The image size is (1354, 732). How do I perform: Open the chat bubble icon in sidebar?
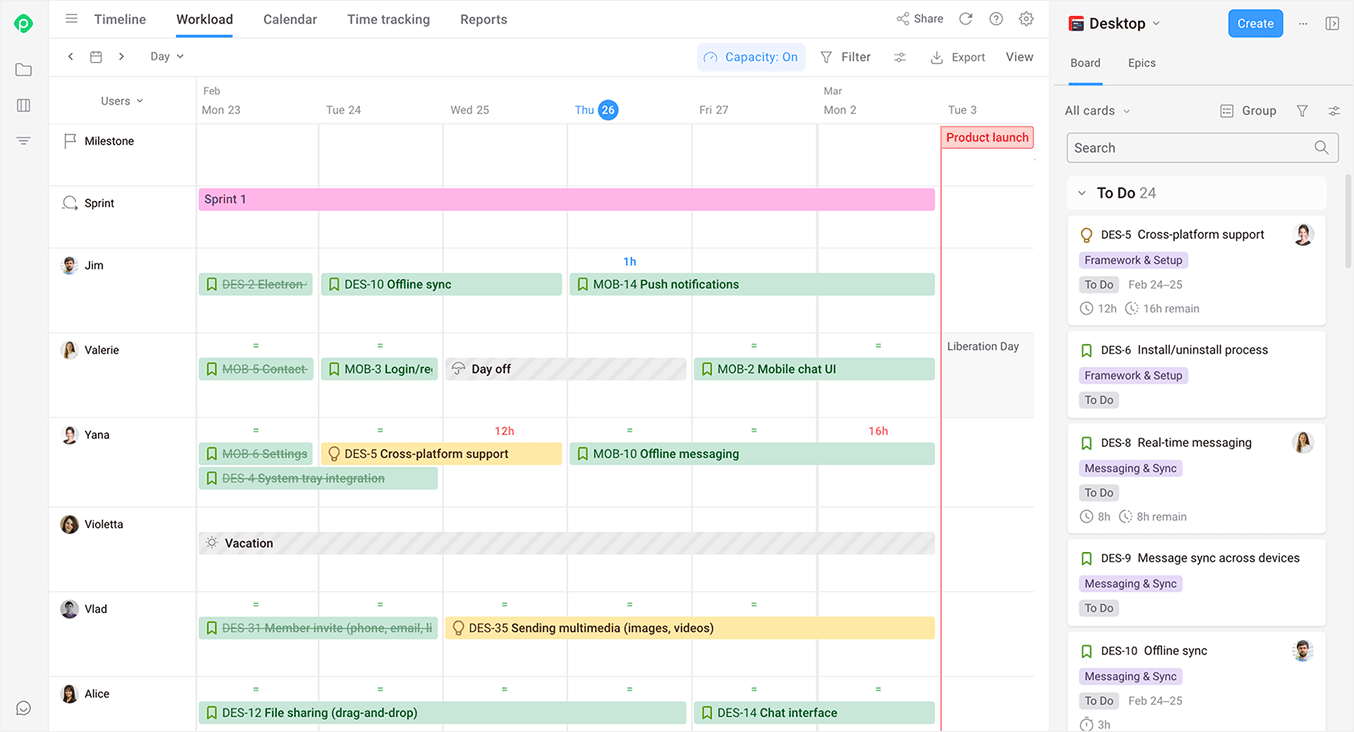pos(24,708)
